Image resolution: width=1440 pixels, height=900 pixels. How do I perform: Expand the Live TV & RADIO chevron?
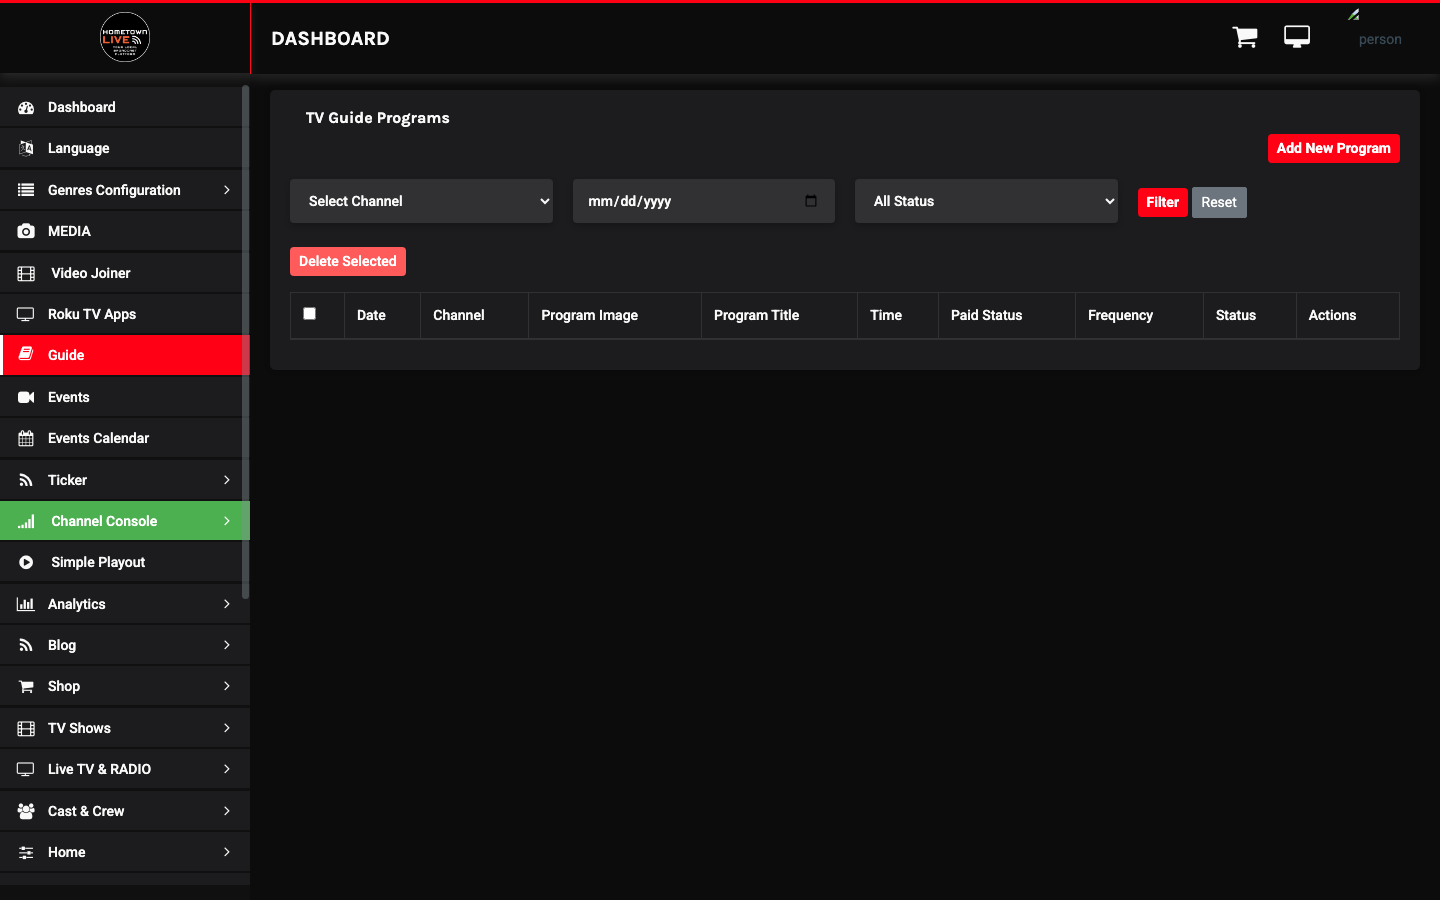tap(227, 769)
